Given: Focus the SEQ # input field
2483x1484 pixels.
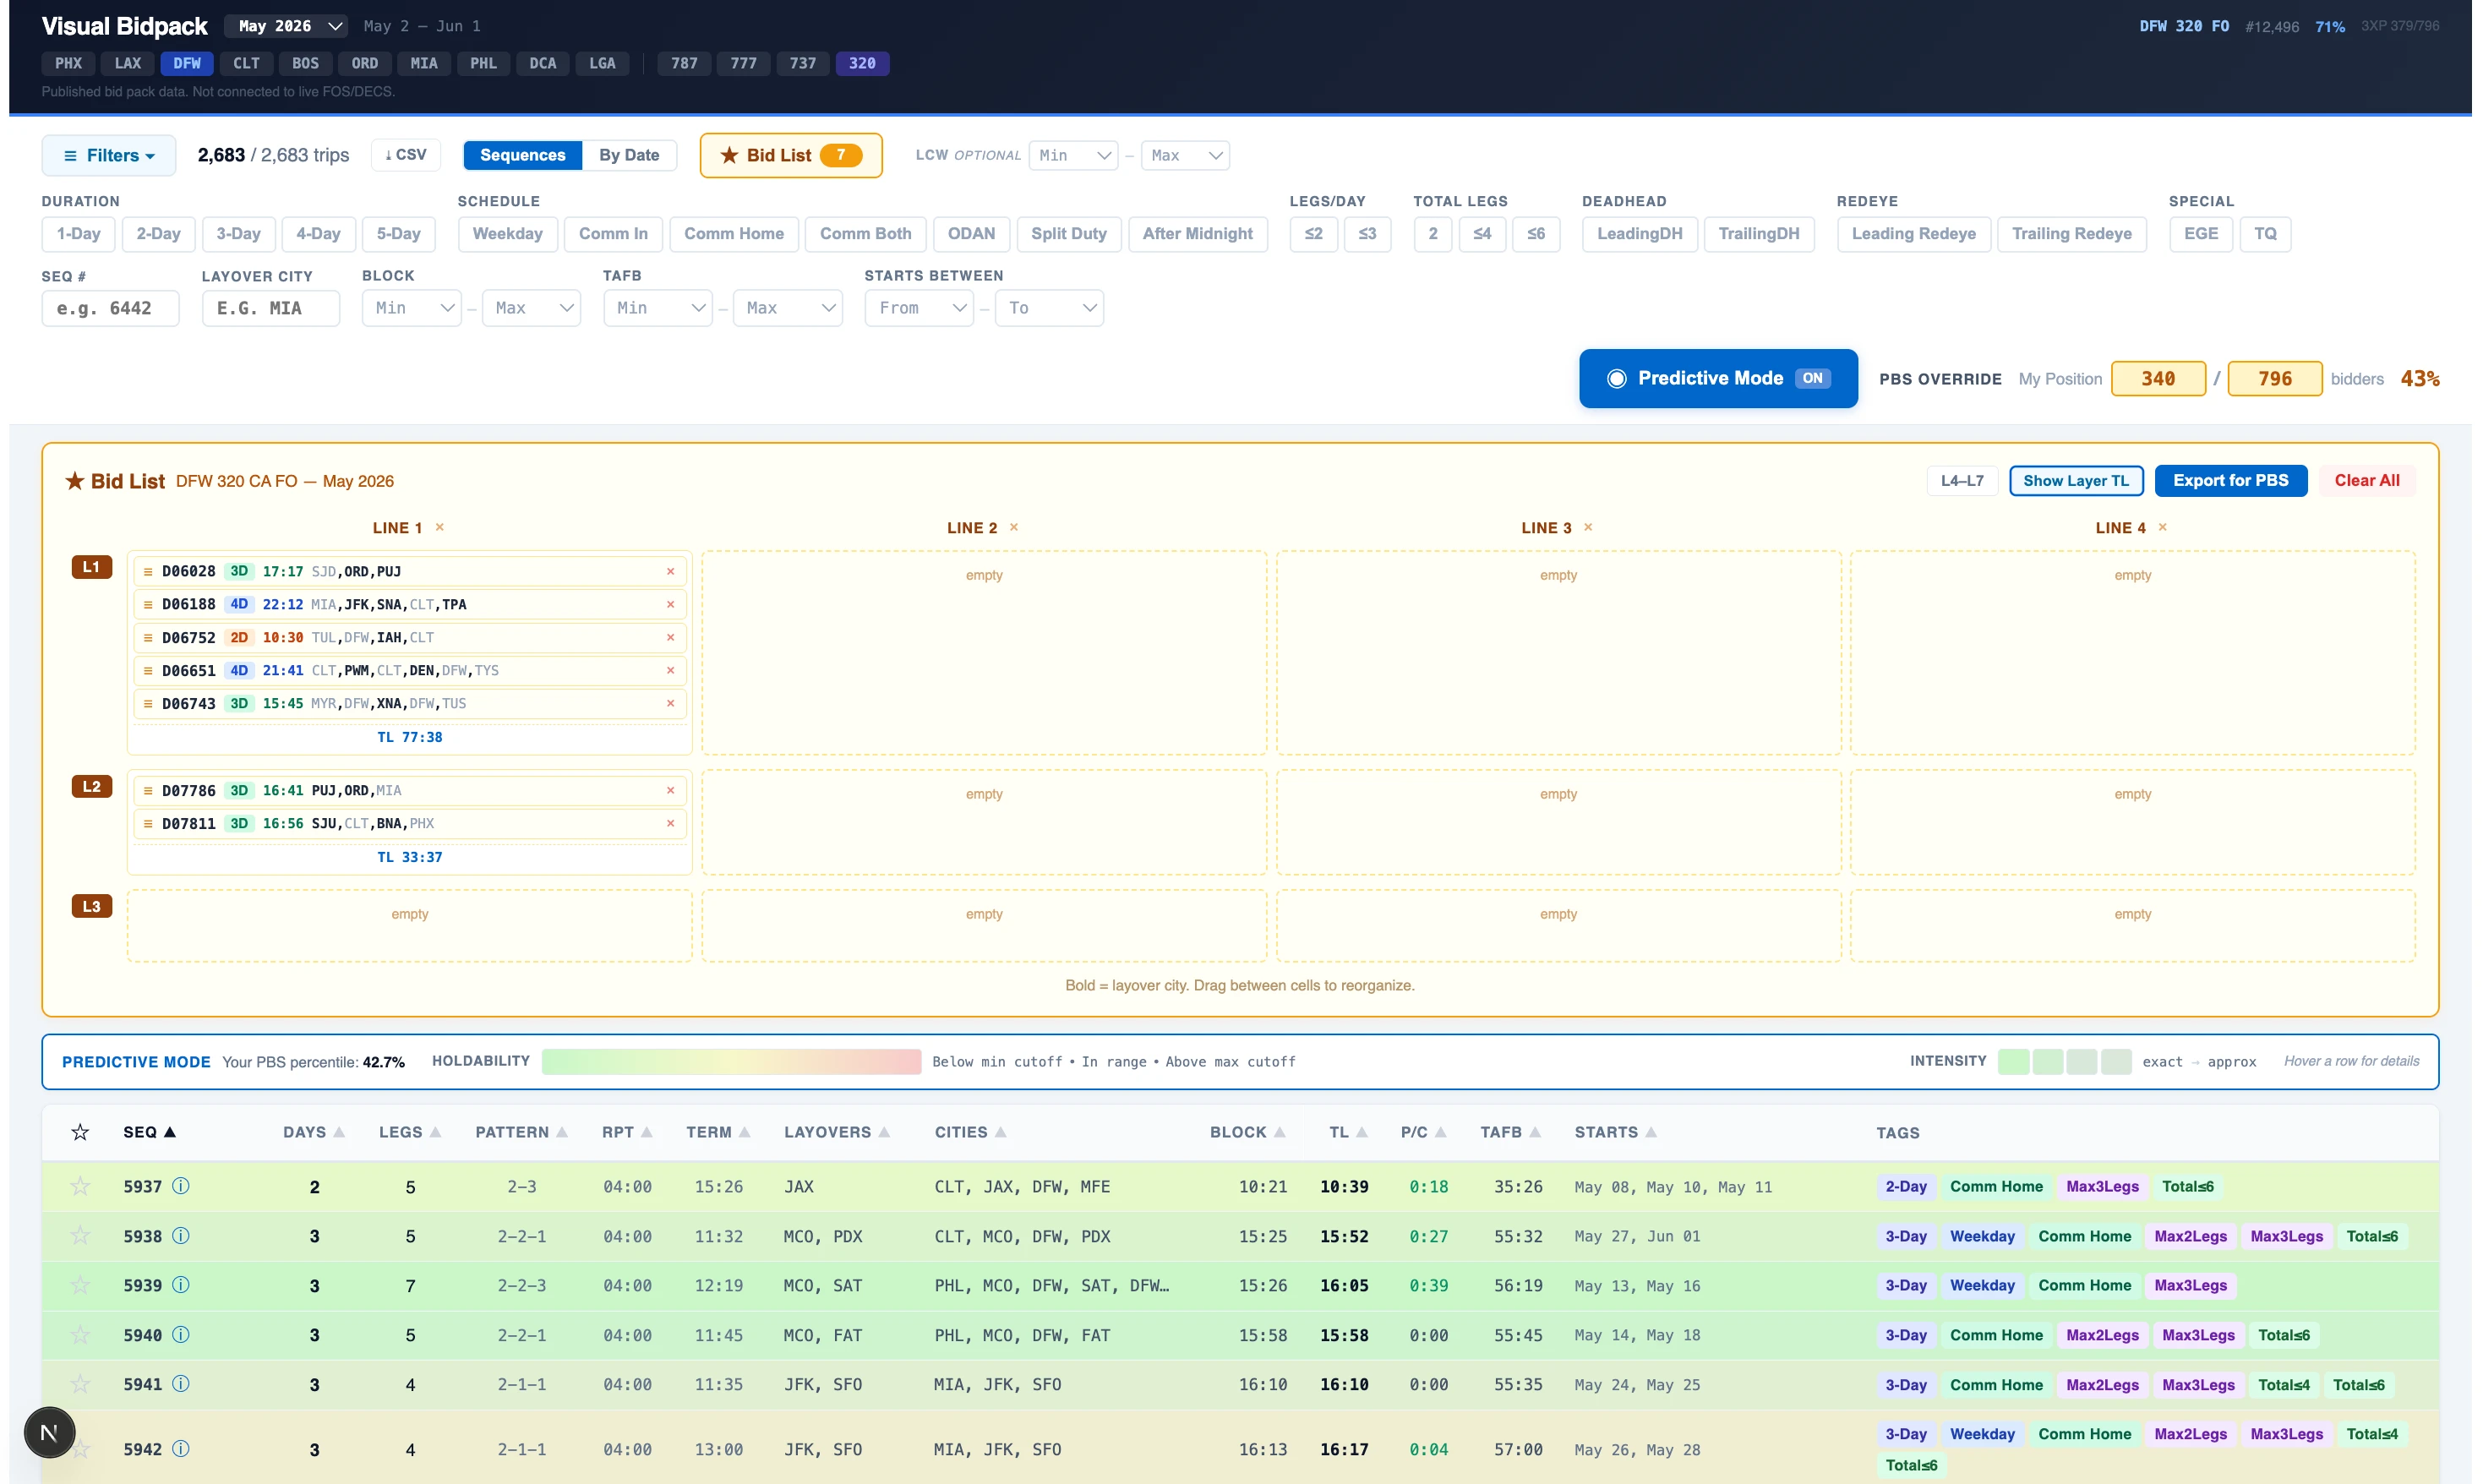Looking at the screenshot, I should click(x=110, y=308).
